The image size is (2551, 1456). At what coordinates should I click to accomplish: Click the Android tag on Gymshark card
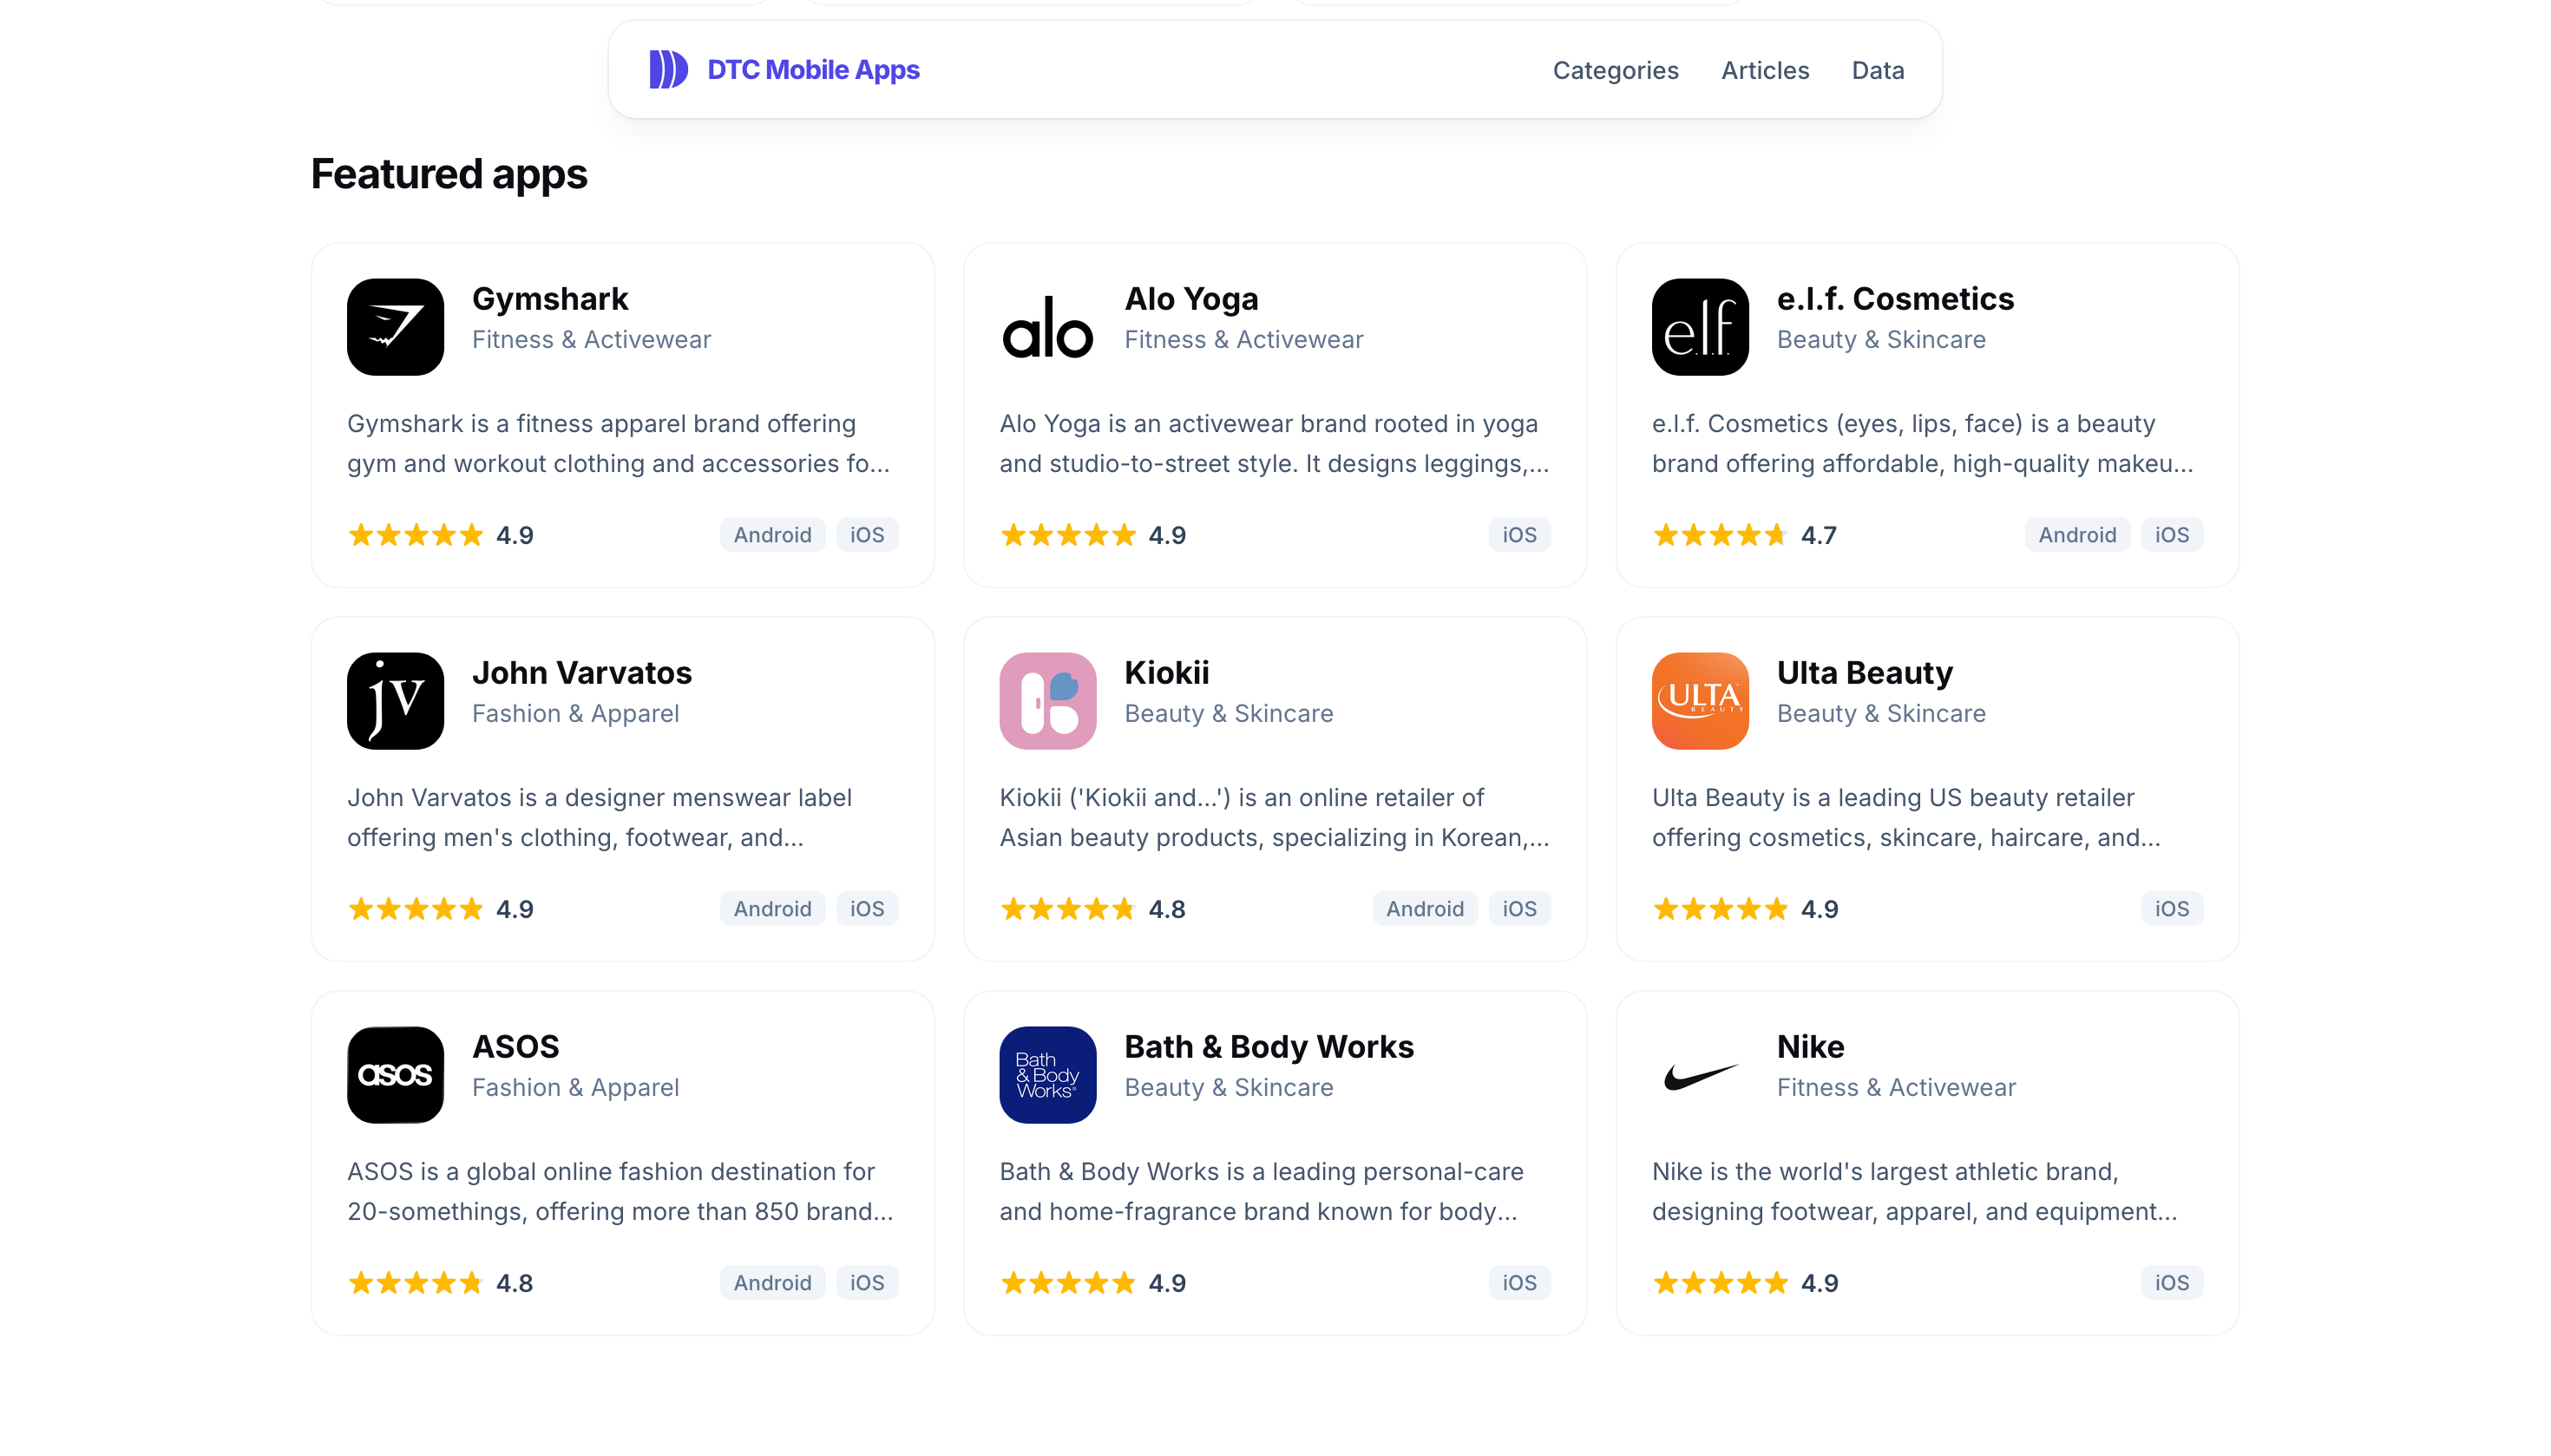point(772,535)
